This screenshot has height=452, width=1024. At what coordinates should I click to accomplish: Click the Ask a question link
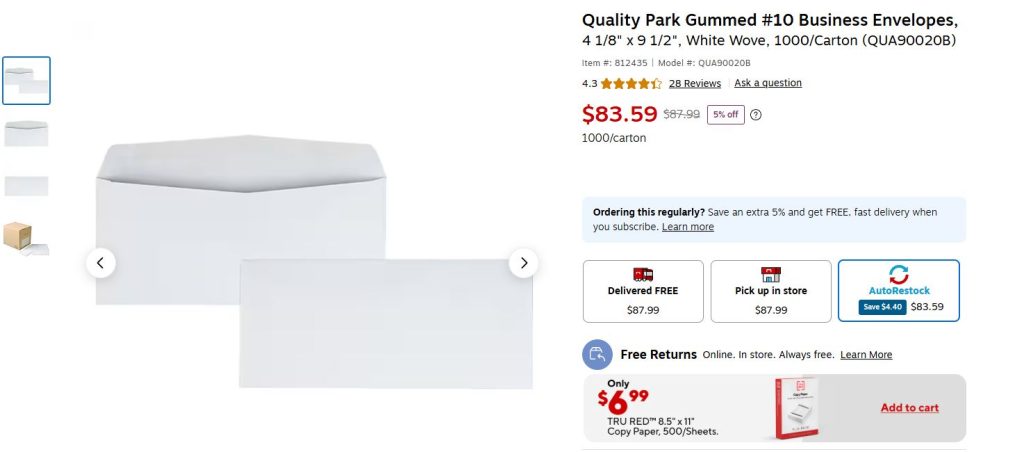point(768,83)
